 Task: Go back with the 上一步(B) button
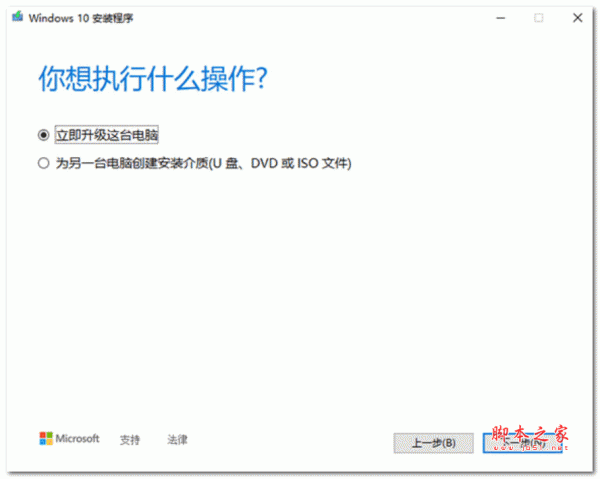click(x=434, y=443)
